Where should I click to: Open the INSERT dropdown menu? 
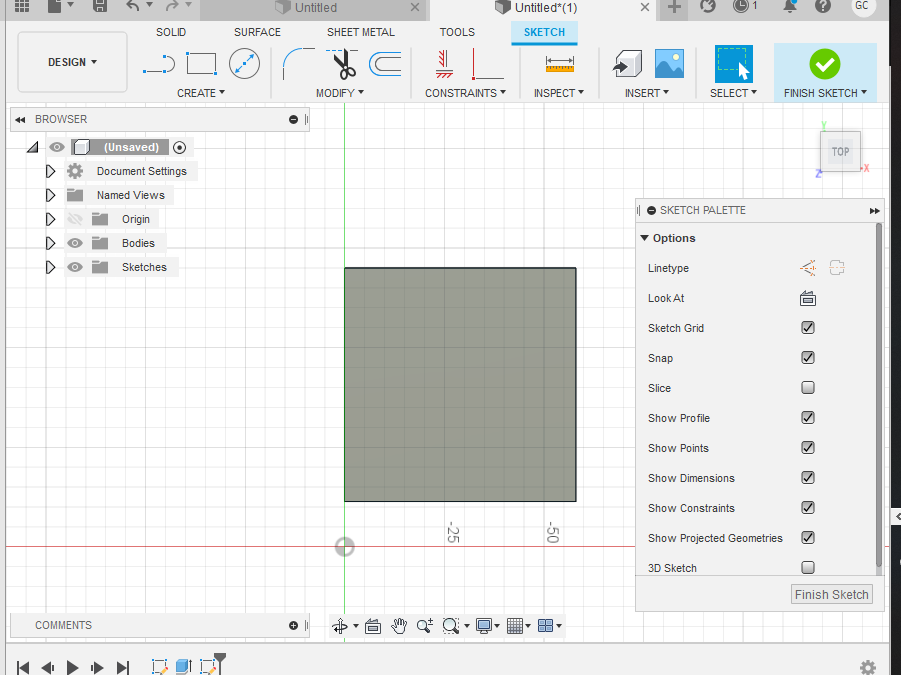click(647, 93)
